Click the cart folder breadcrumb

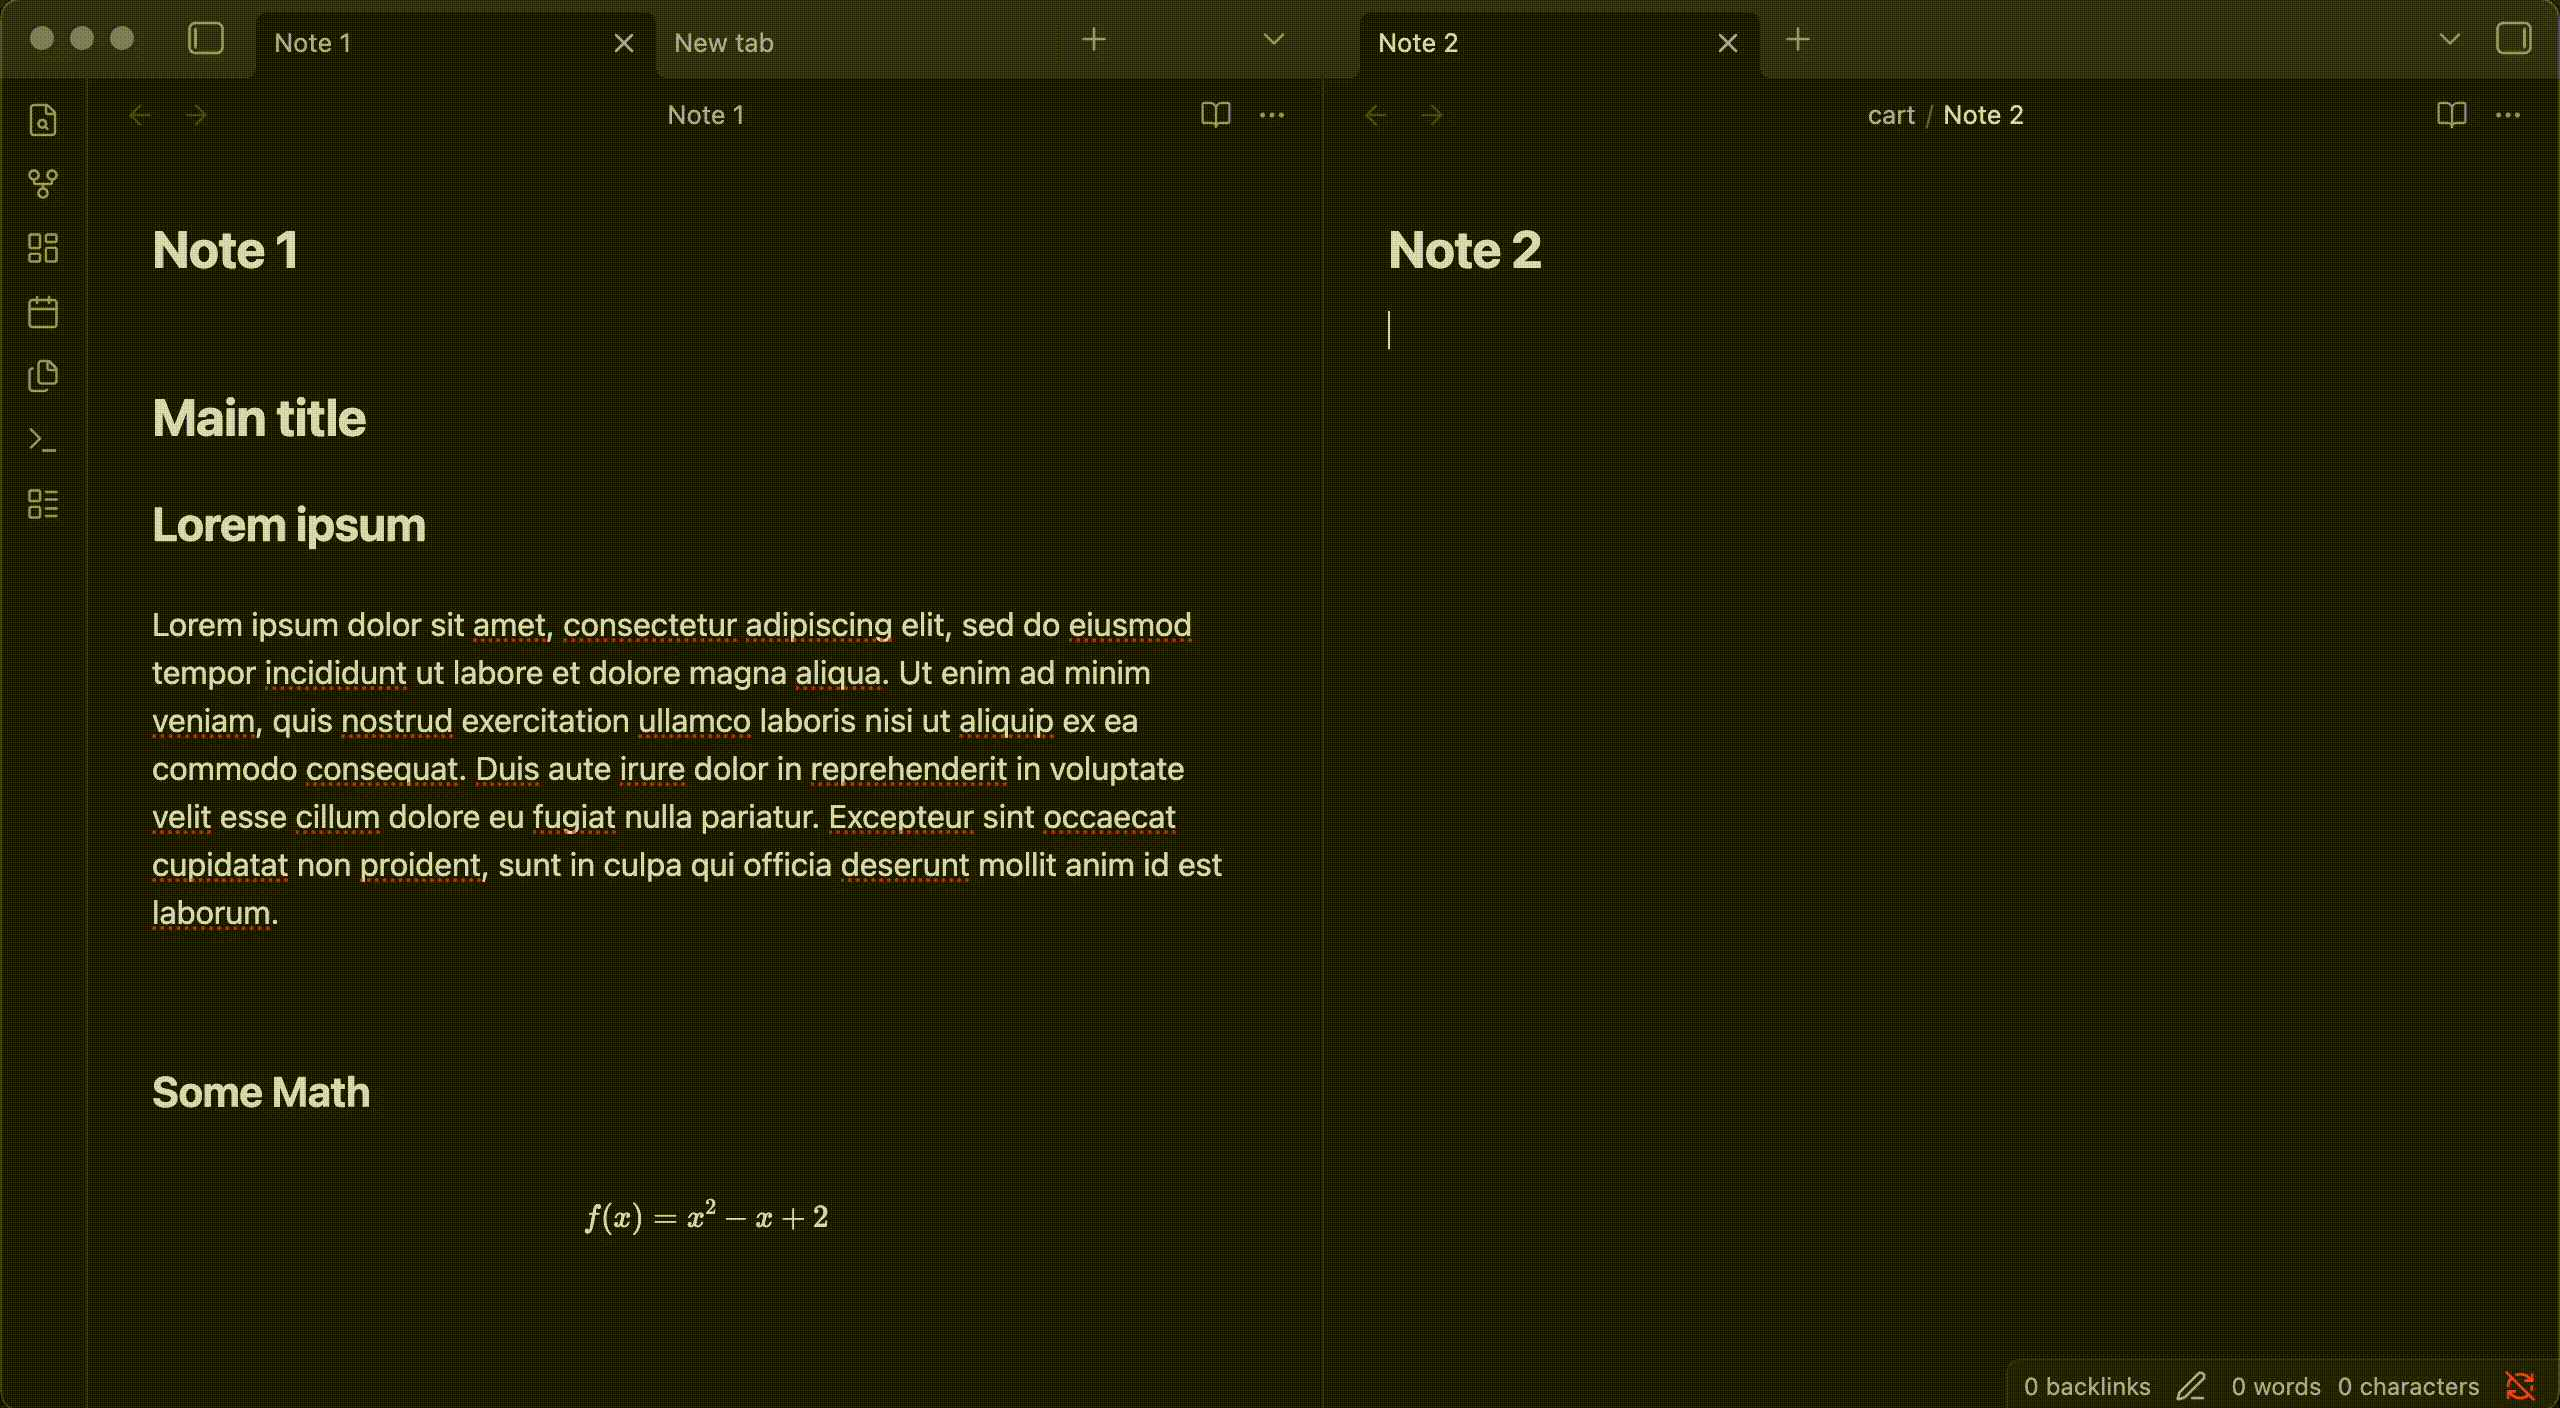click(1890, 115)
